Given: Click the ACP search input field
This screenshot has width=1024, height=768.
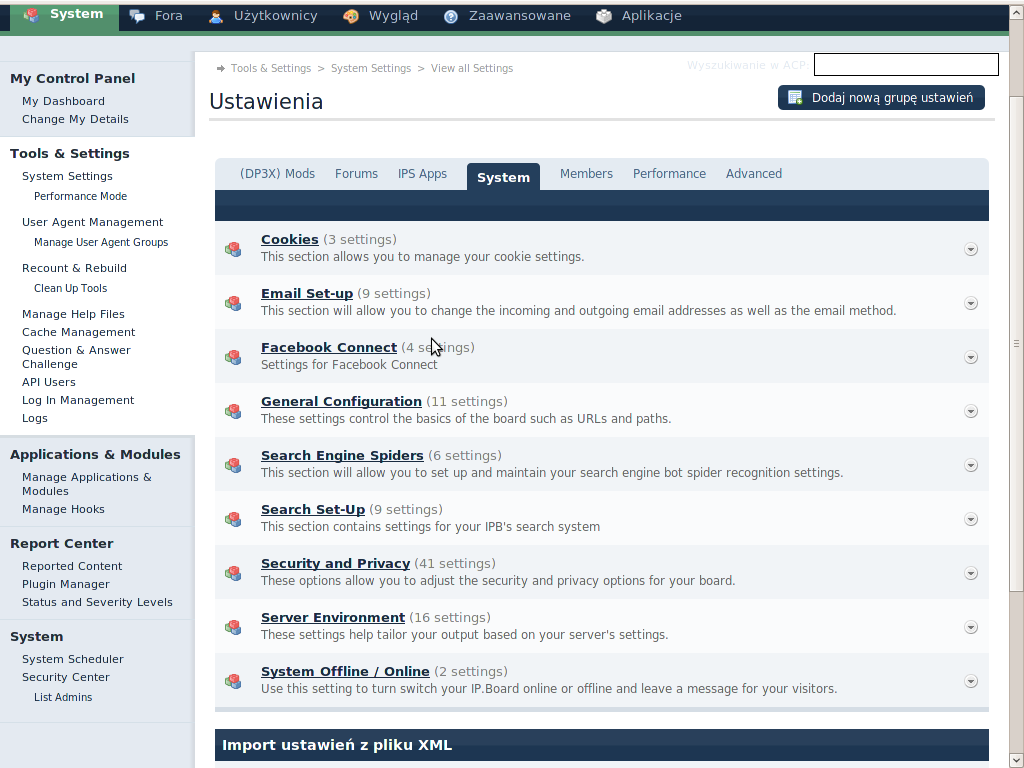Looking at the screenshot, I should (x=906, y=65).
